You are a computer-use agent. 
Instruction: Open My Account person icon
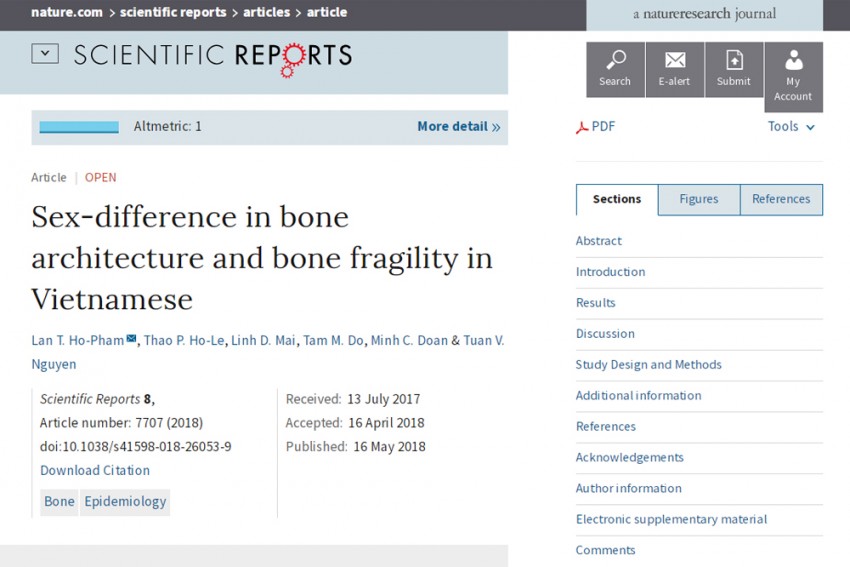click(x=794, y=60)
